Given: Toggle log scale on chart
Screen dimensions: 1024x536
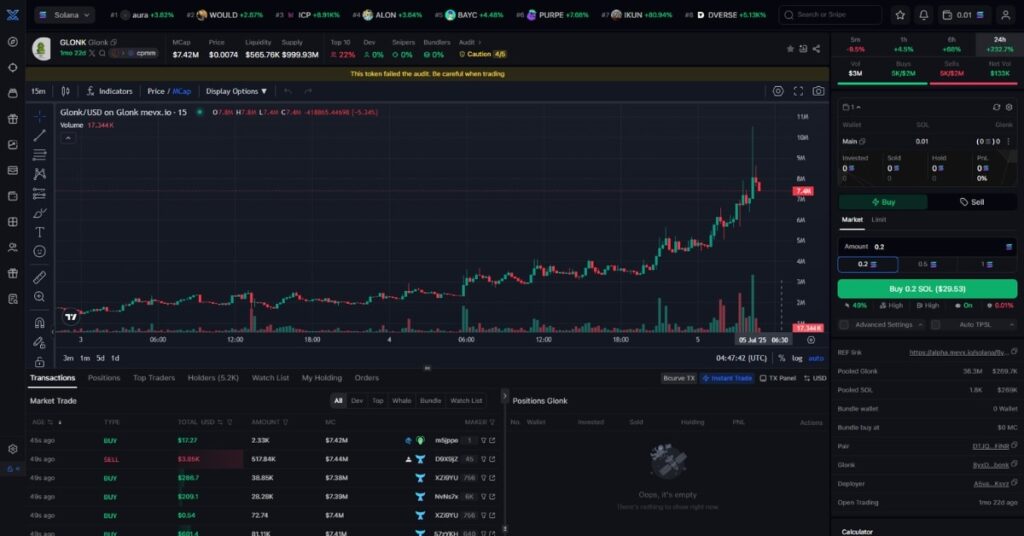Looking at the screenshot, I should point(797,358).
